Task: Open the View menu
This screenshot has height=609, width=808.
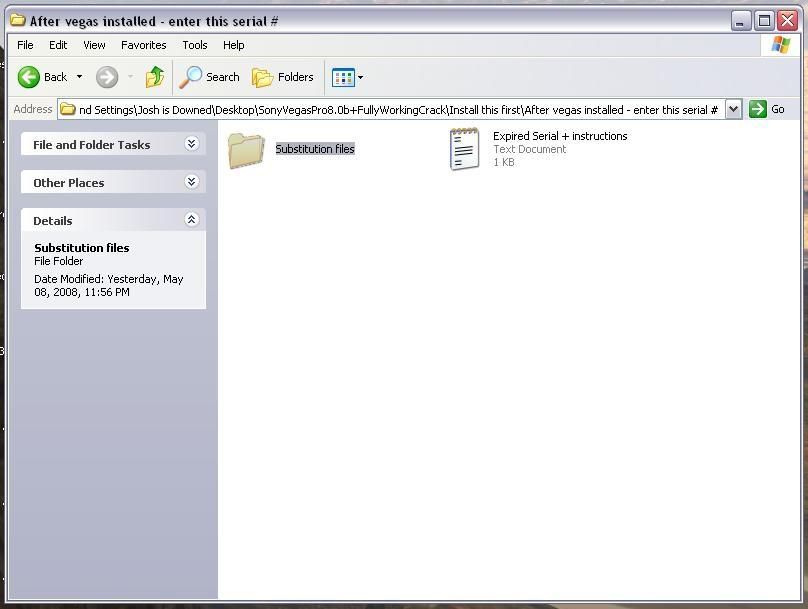Action: [94, 45]
